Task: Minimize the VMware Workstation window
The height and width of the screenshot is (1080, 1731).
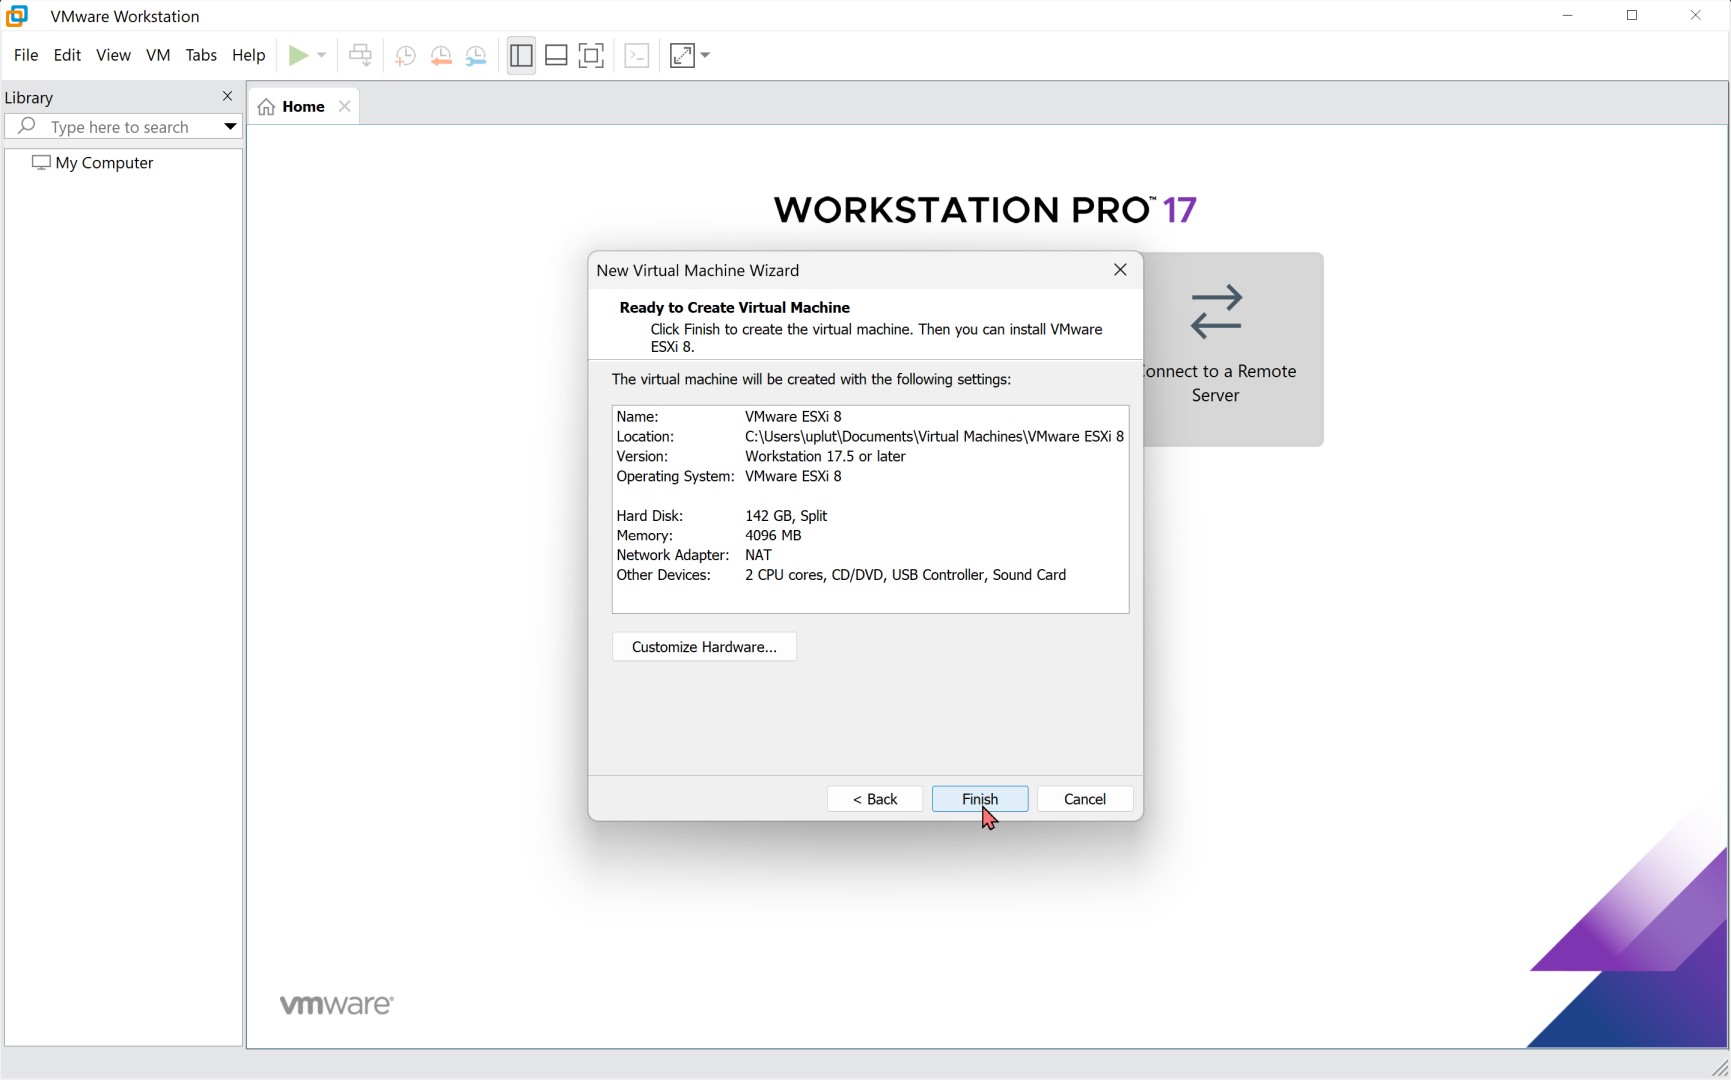Action: tap(1568, 16)
